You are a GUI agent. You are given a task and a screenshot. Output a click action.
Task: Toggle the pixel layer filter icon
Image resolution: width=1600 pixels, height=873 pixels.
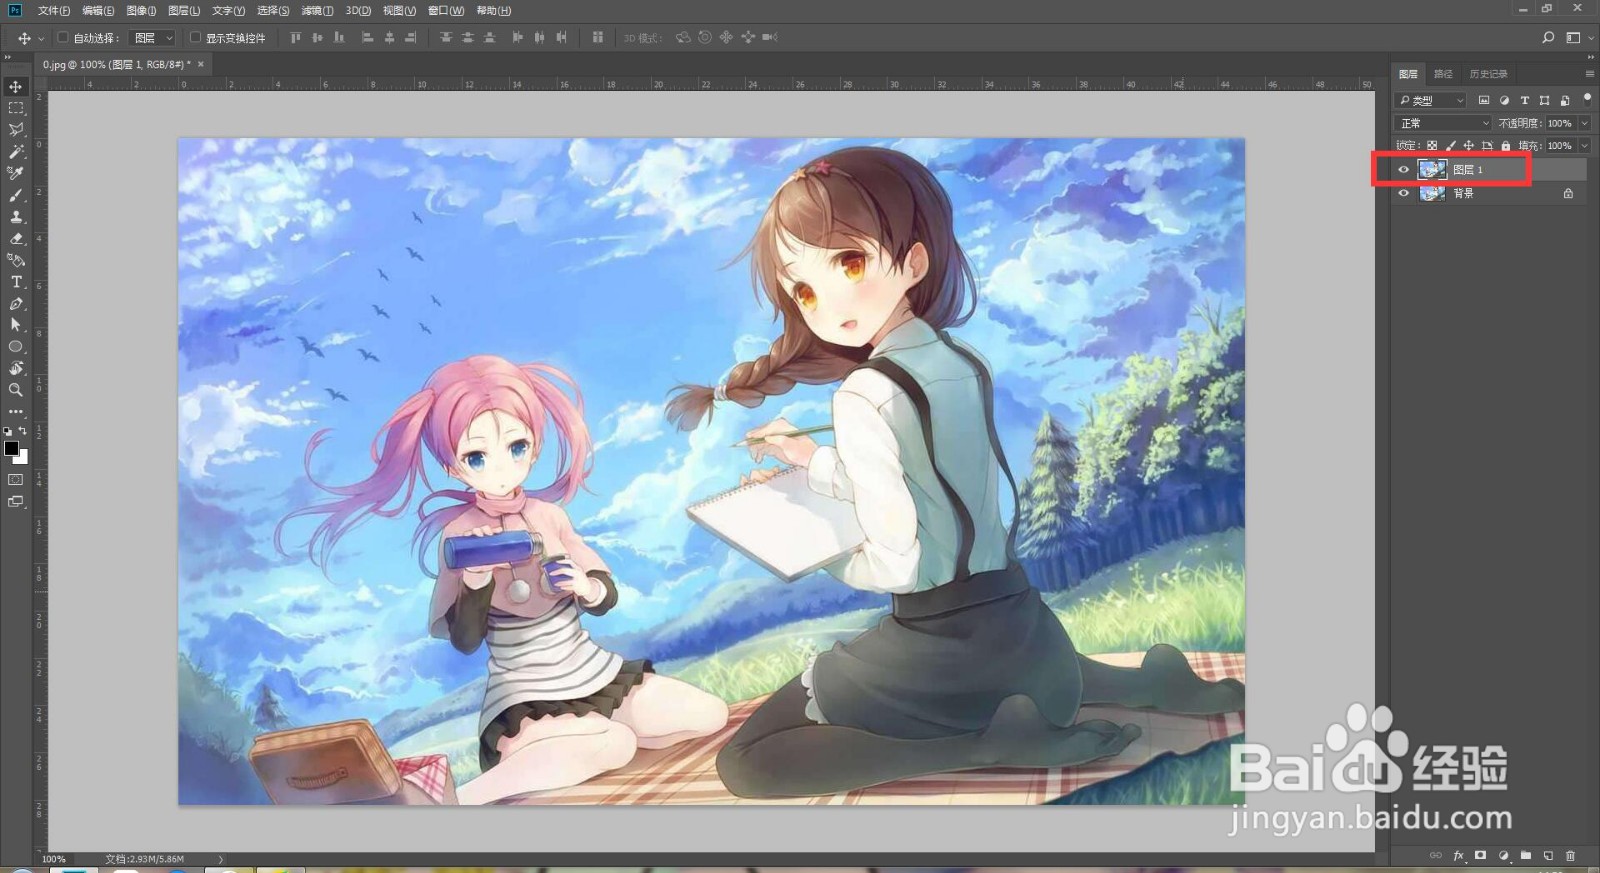click(x=1484, y=101)
